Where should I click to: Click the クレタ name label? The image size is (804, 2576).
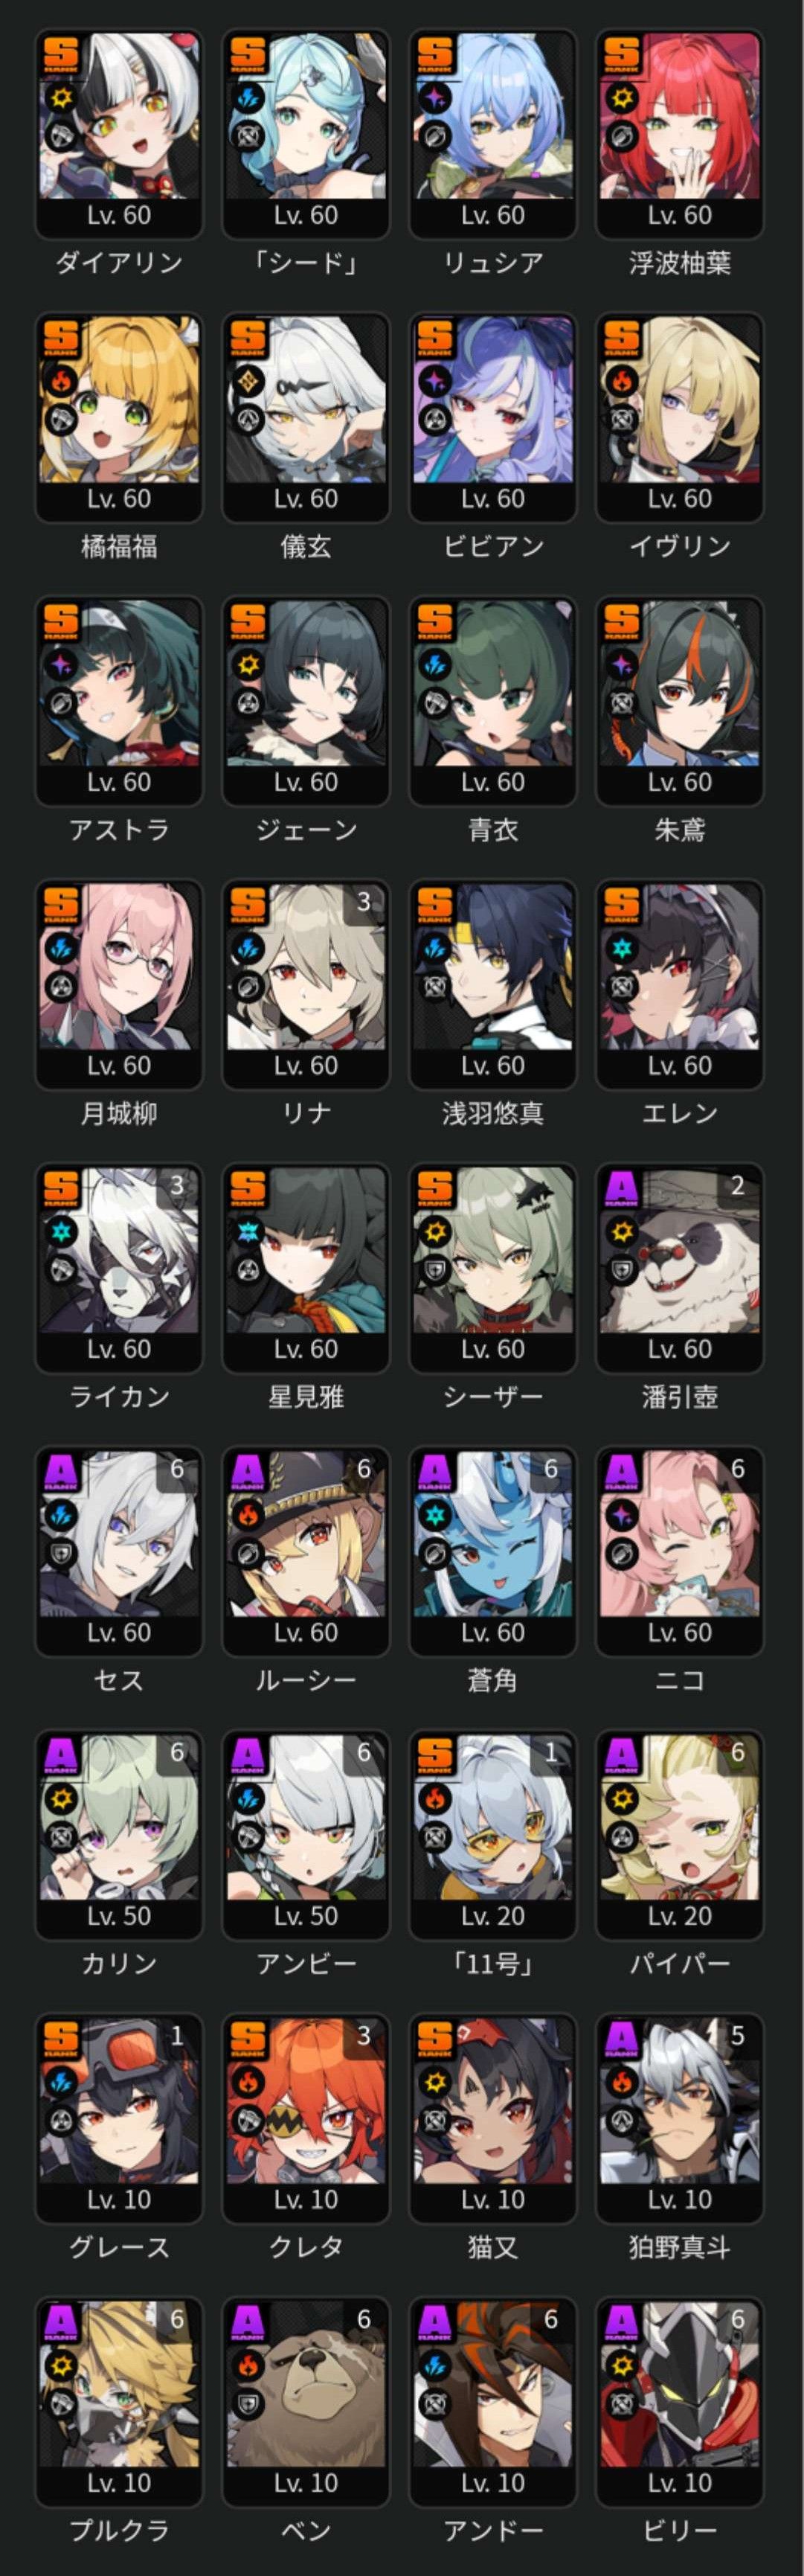(306, 2247)
